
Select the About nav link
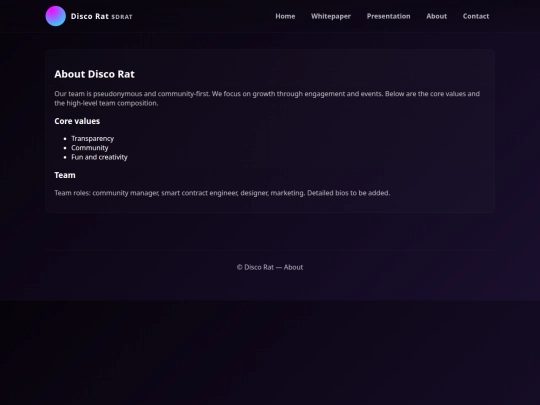(x=436, y=16)
